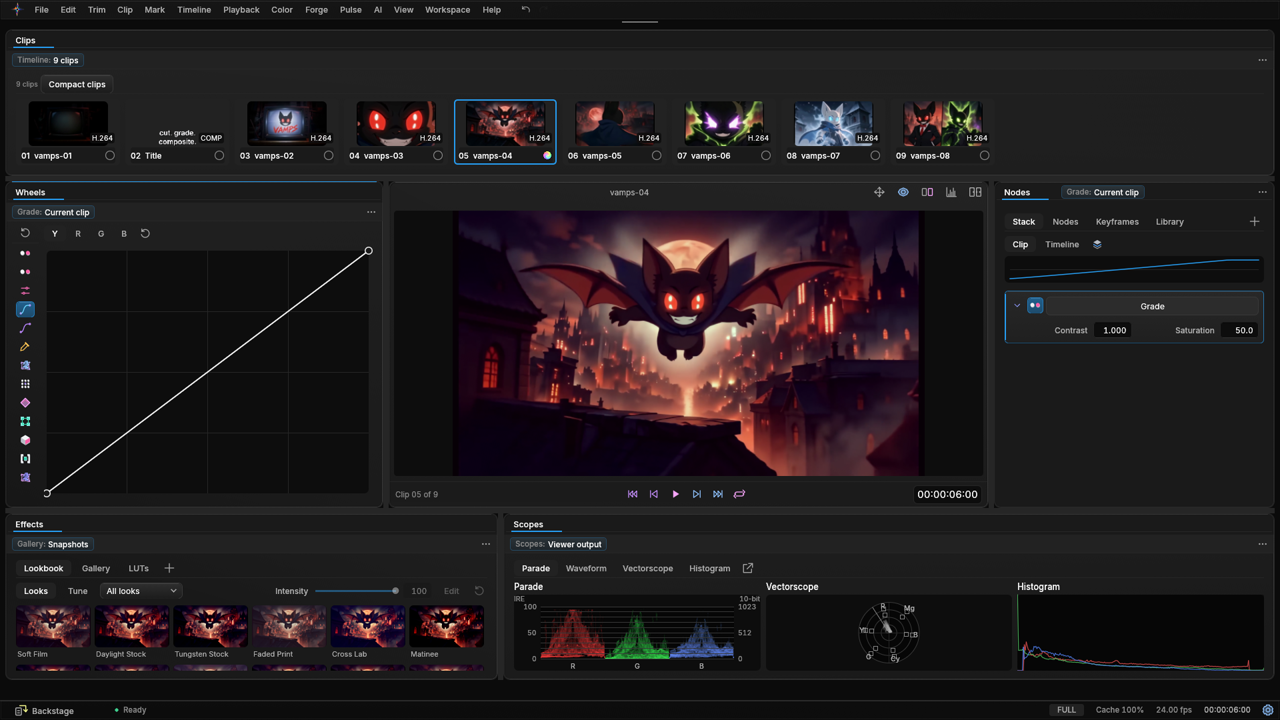
Task: Activate the pan/move tool above viewer
Action: coord(879,192)
